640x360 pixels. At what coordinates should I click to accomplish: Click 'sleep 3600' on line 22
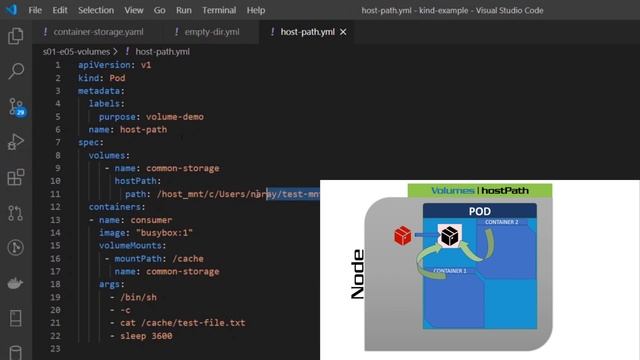[x=146, y=336]
